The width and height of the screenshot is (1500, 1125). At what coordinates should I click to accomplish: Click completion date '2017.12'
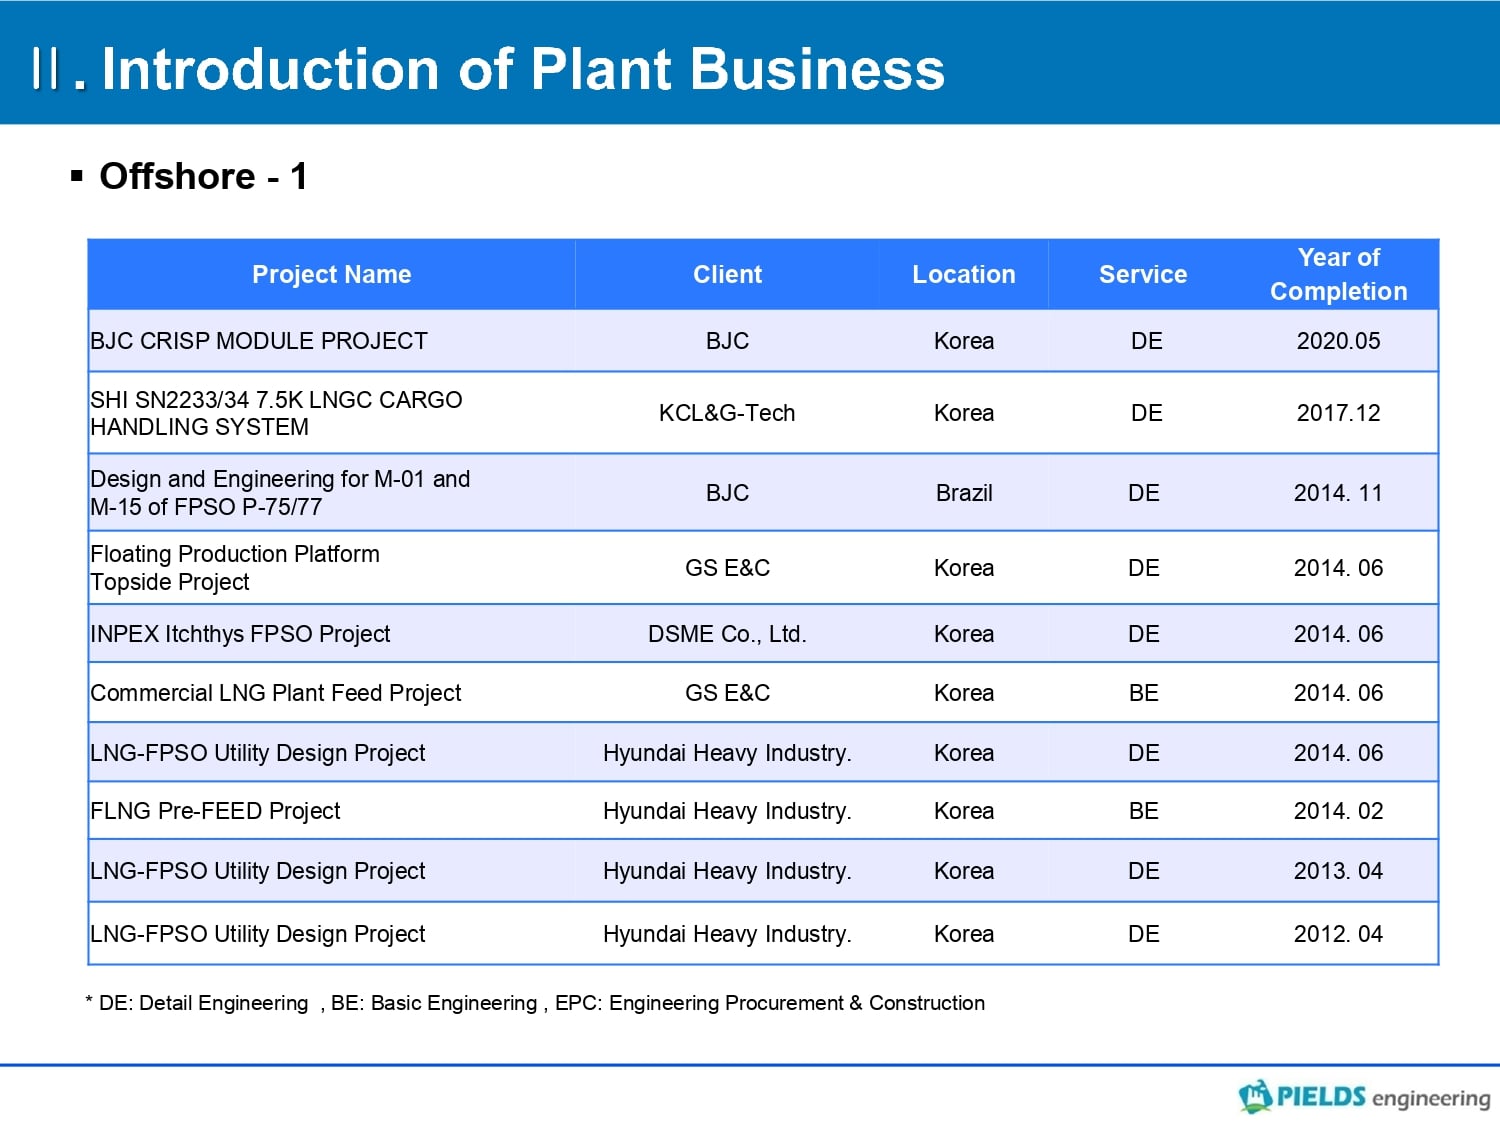1338,413
